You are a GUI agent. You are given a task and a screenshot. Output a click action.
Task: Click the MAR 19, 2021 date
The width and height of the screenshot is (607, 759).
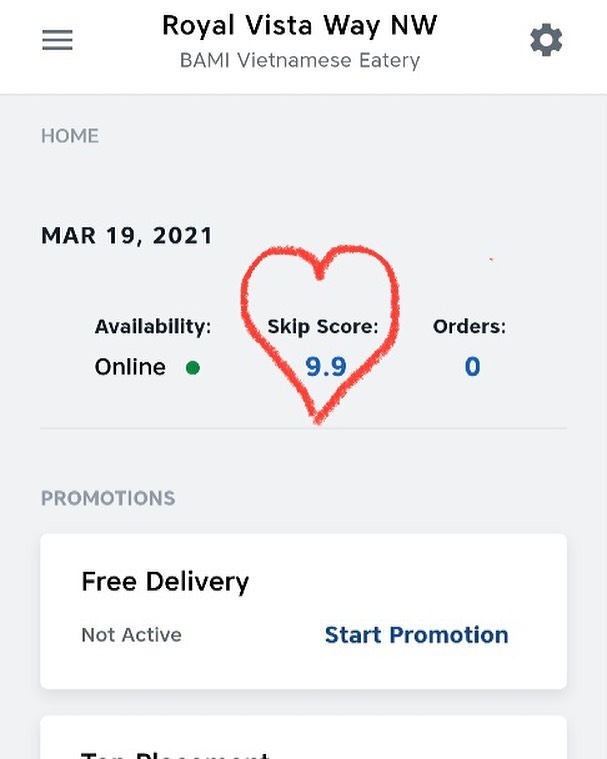(127, 236)
